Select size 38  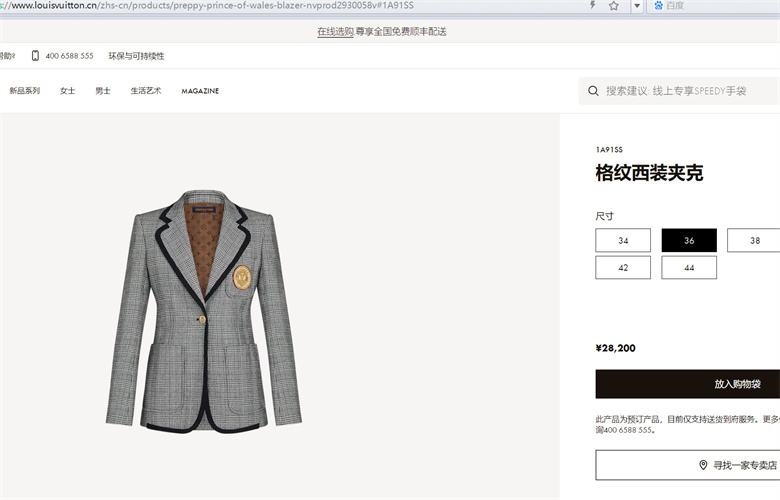(754, 240)
